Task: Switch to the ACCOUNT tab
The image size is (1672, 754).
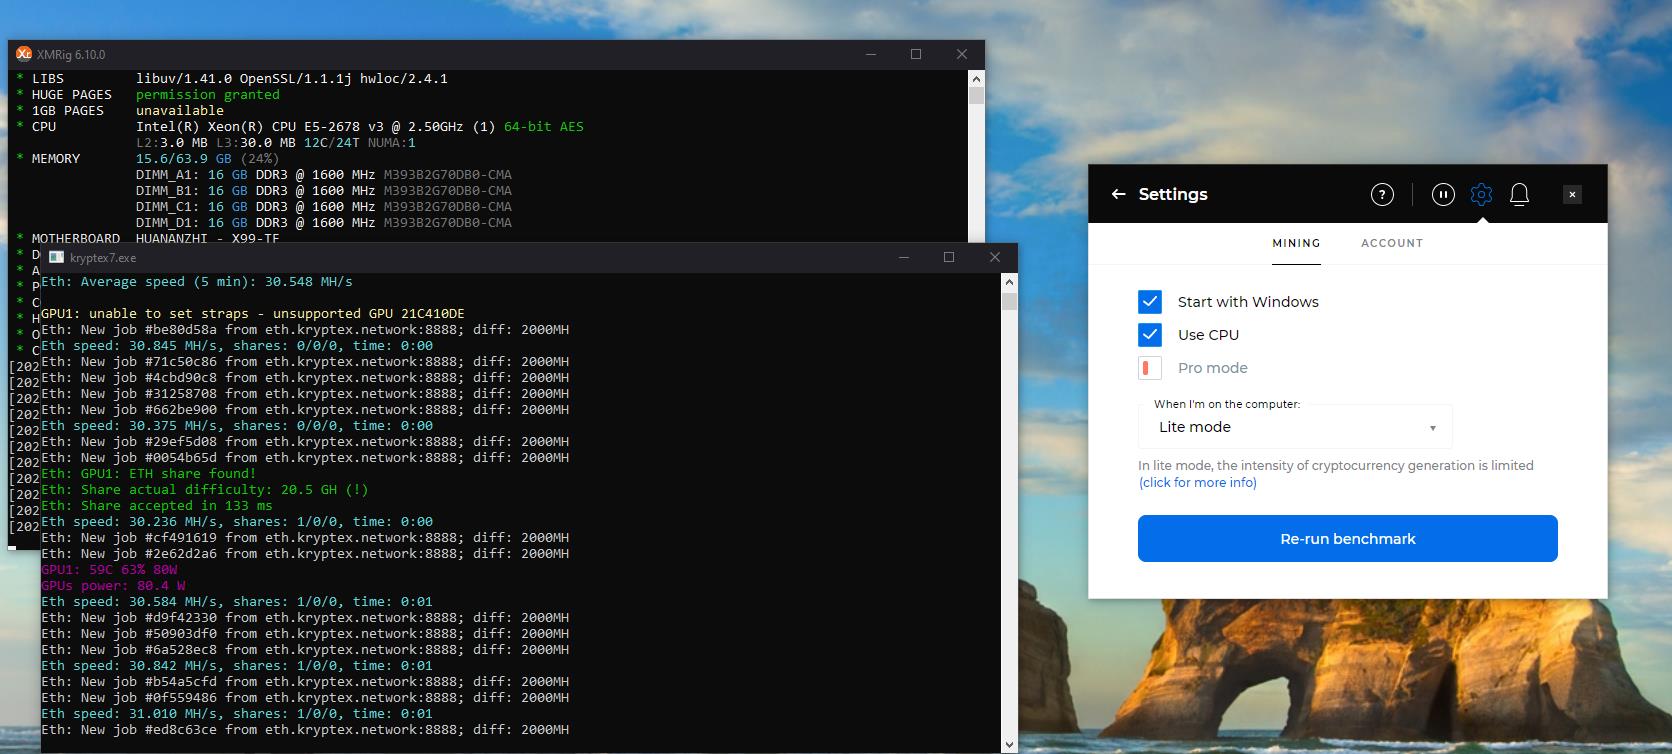Action: 1392,243
